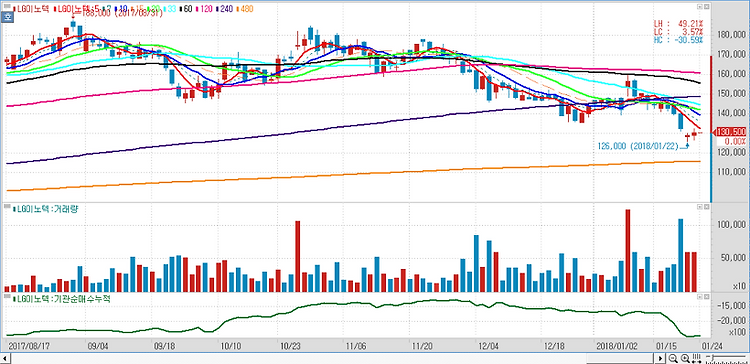Viewport: 750px width, 364px height.
Task: Click the 180,000 price axis label
Action: [732, 35]
